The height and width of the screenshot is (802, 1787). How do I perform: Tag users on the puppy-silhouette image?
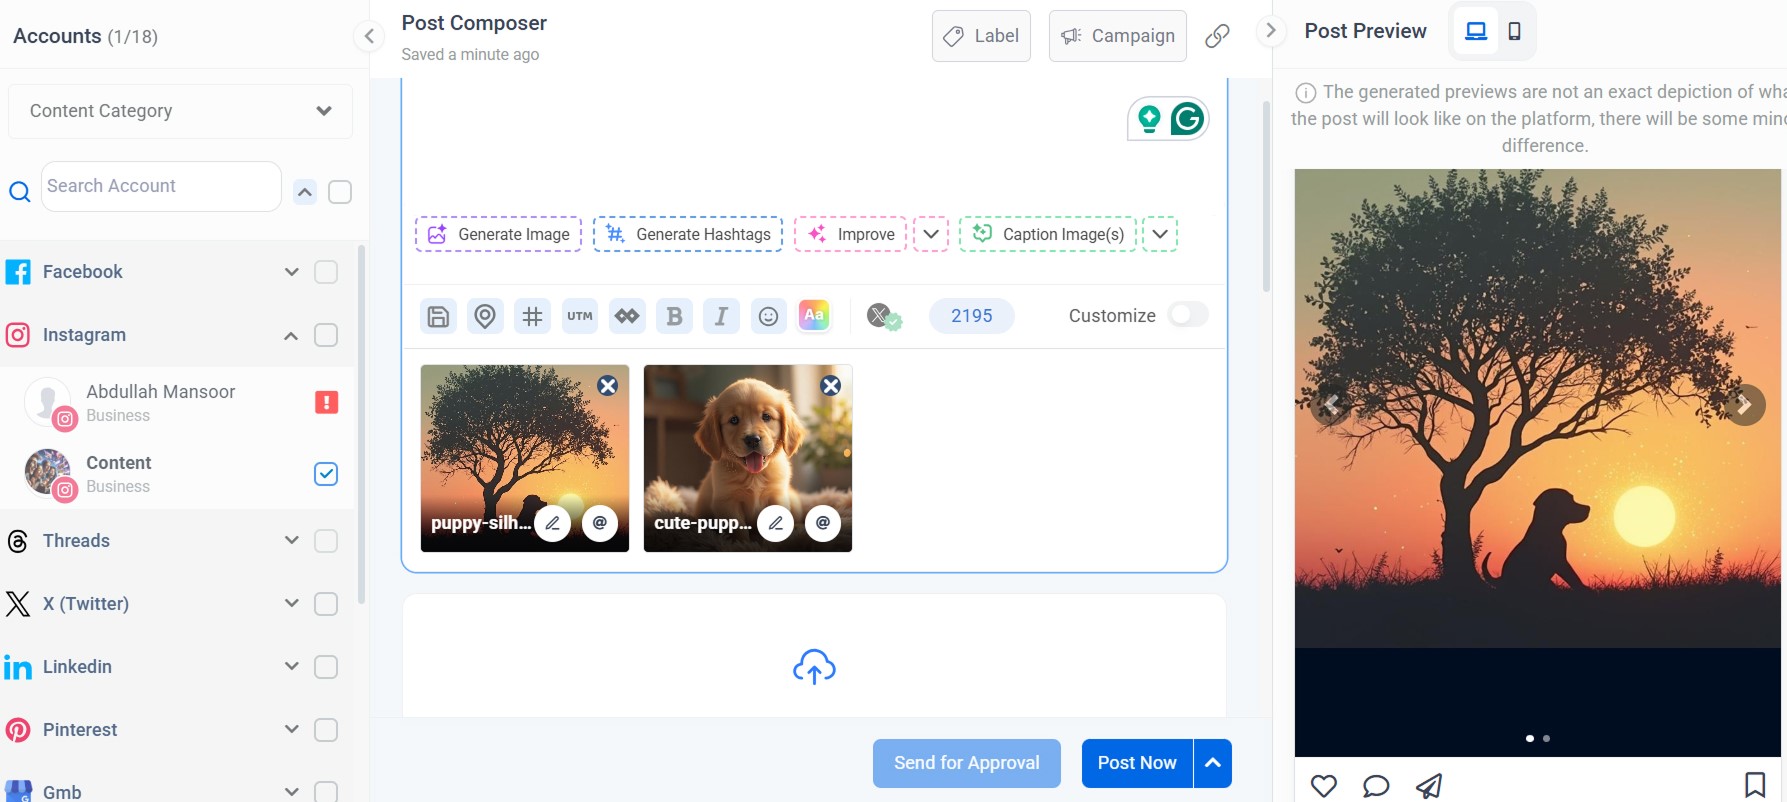(600, 523)
